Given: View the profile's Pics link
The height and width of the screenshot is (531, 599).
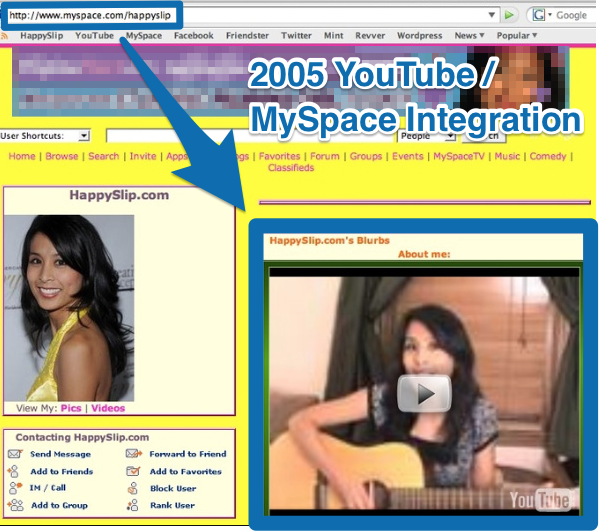Looking at the screenshot, I should click(71, 408).
